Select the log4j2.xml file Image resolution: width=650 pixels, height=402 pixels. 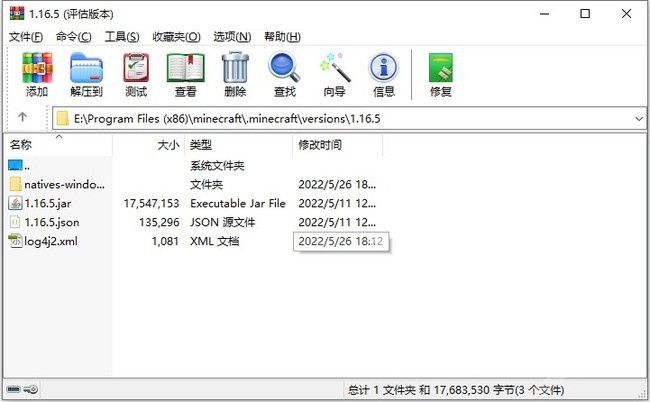pyautogui.click(x=50, y=241)
